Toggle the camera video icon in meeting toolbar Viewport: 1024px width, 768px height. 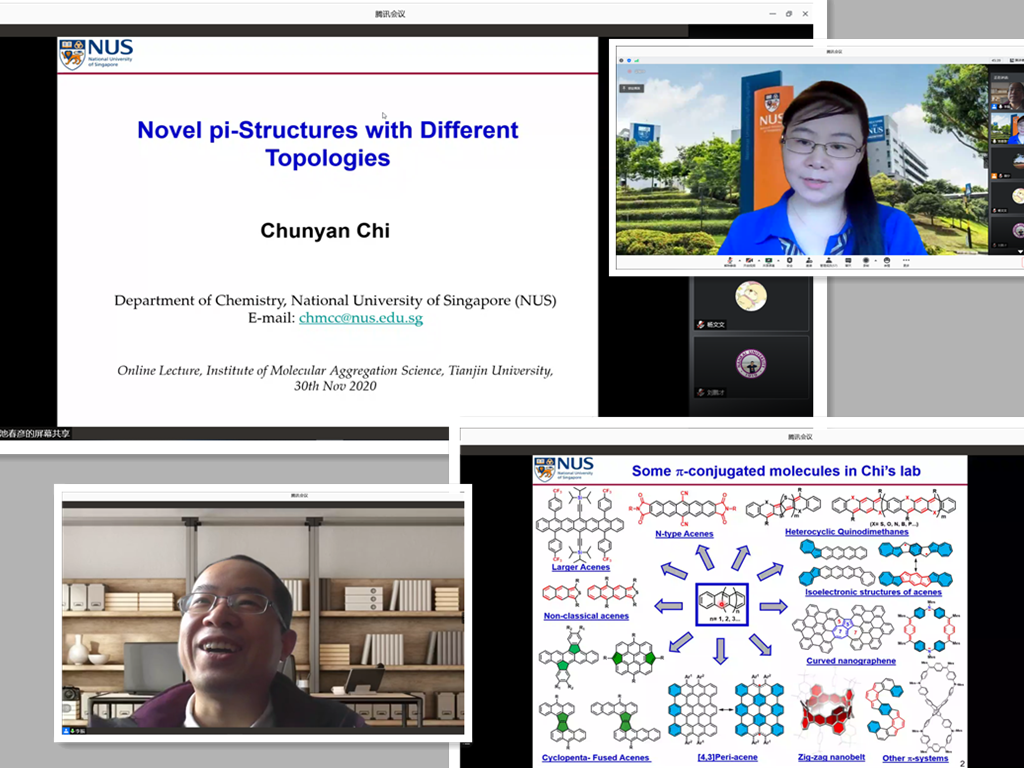[x=749, y=260]
